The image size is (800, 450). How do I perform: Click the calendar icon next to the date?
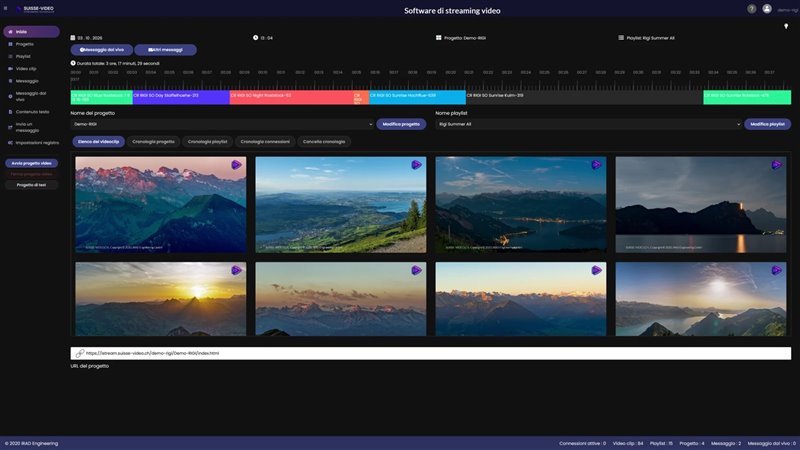point(73,38)
